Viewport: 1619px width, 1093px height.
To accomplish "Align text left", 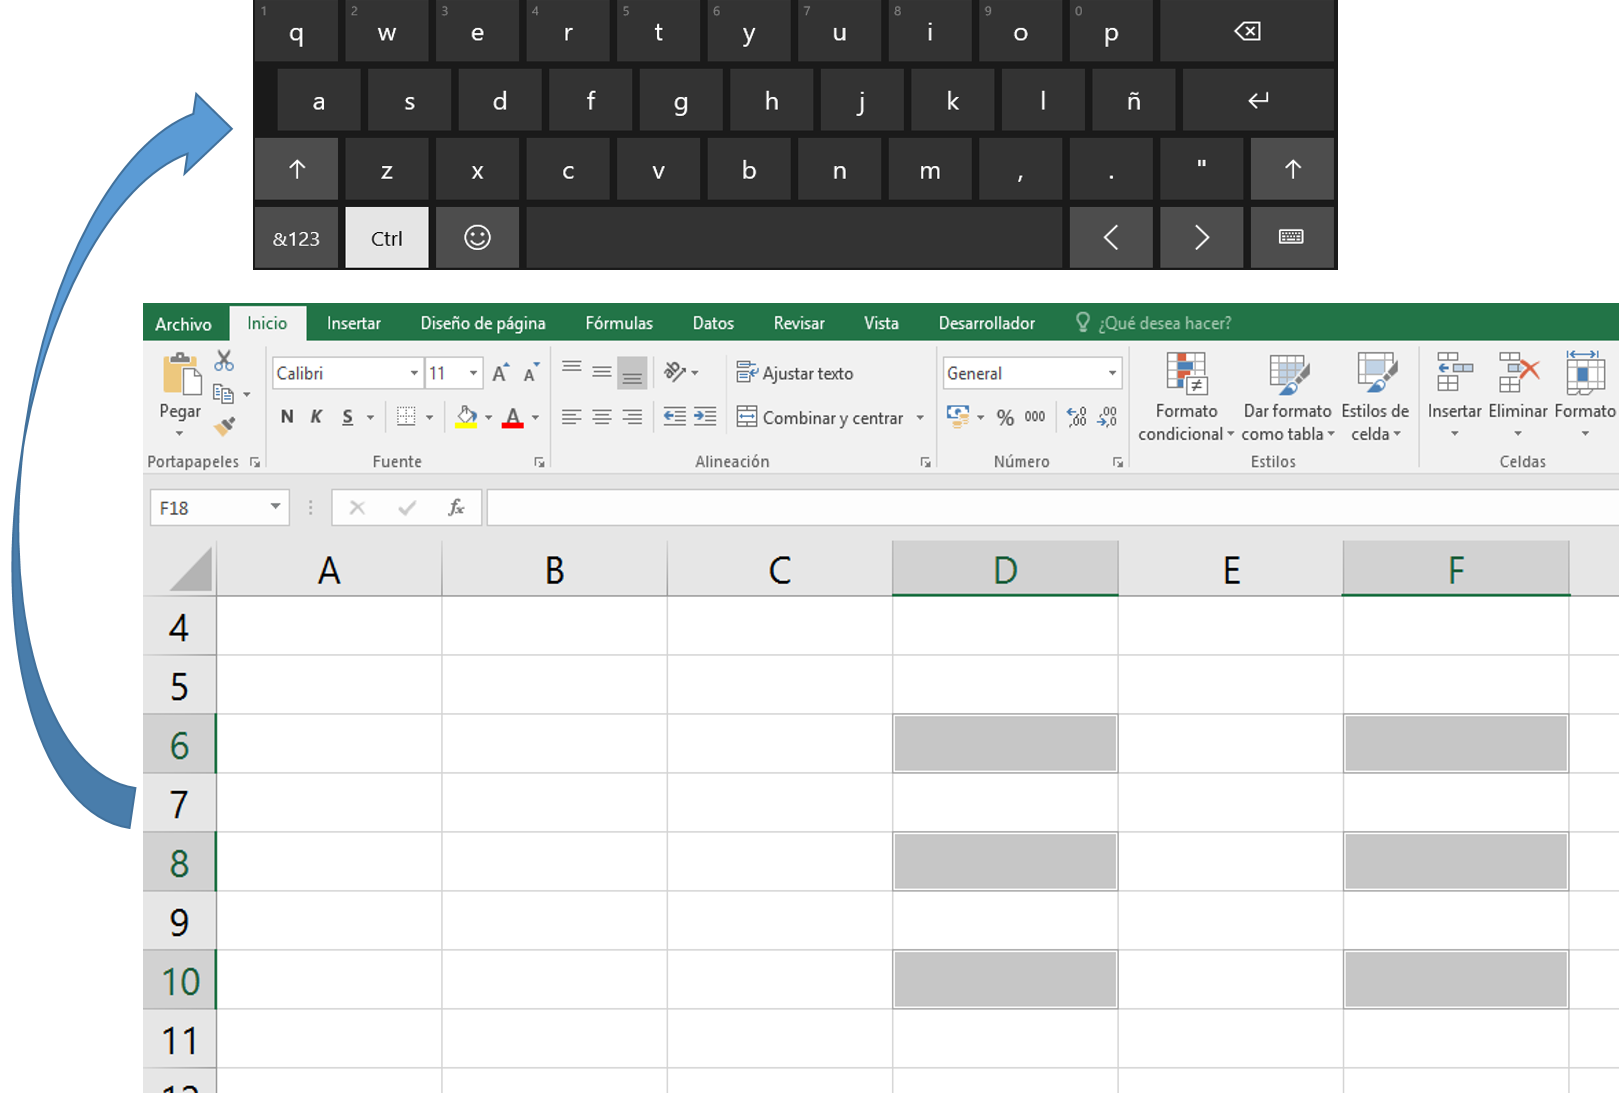I will pyautogui.click(x=571, y=417).
